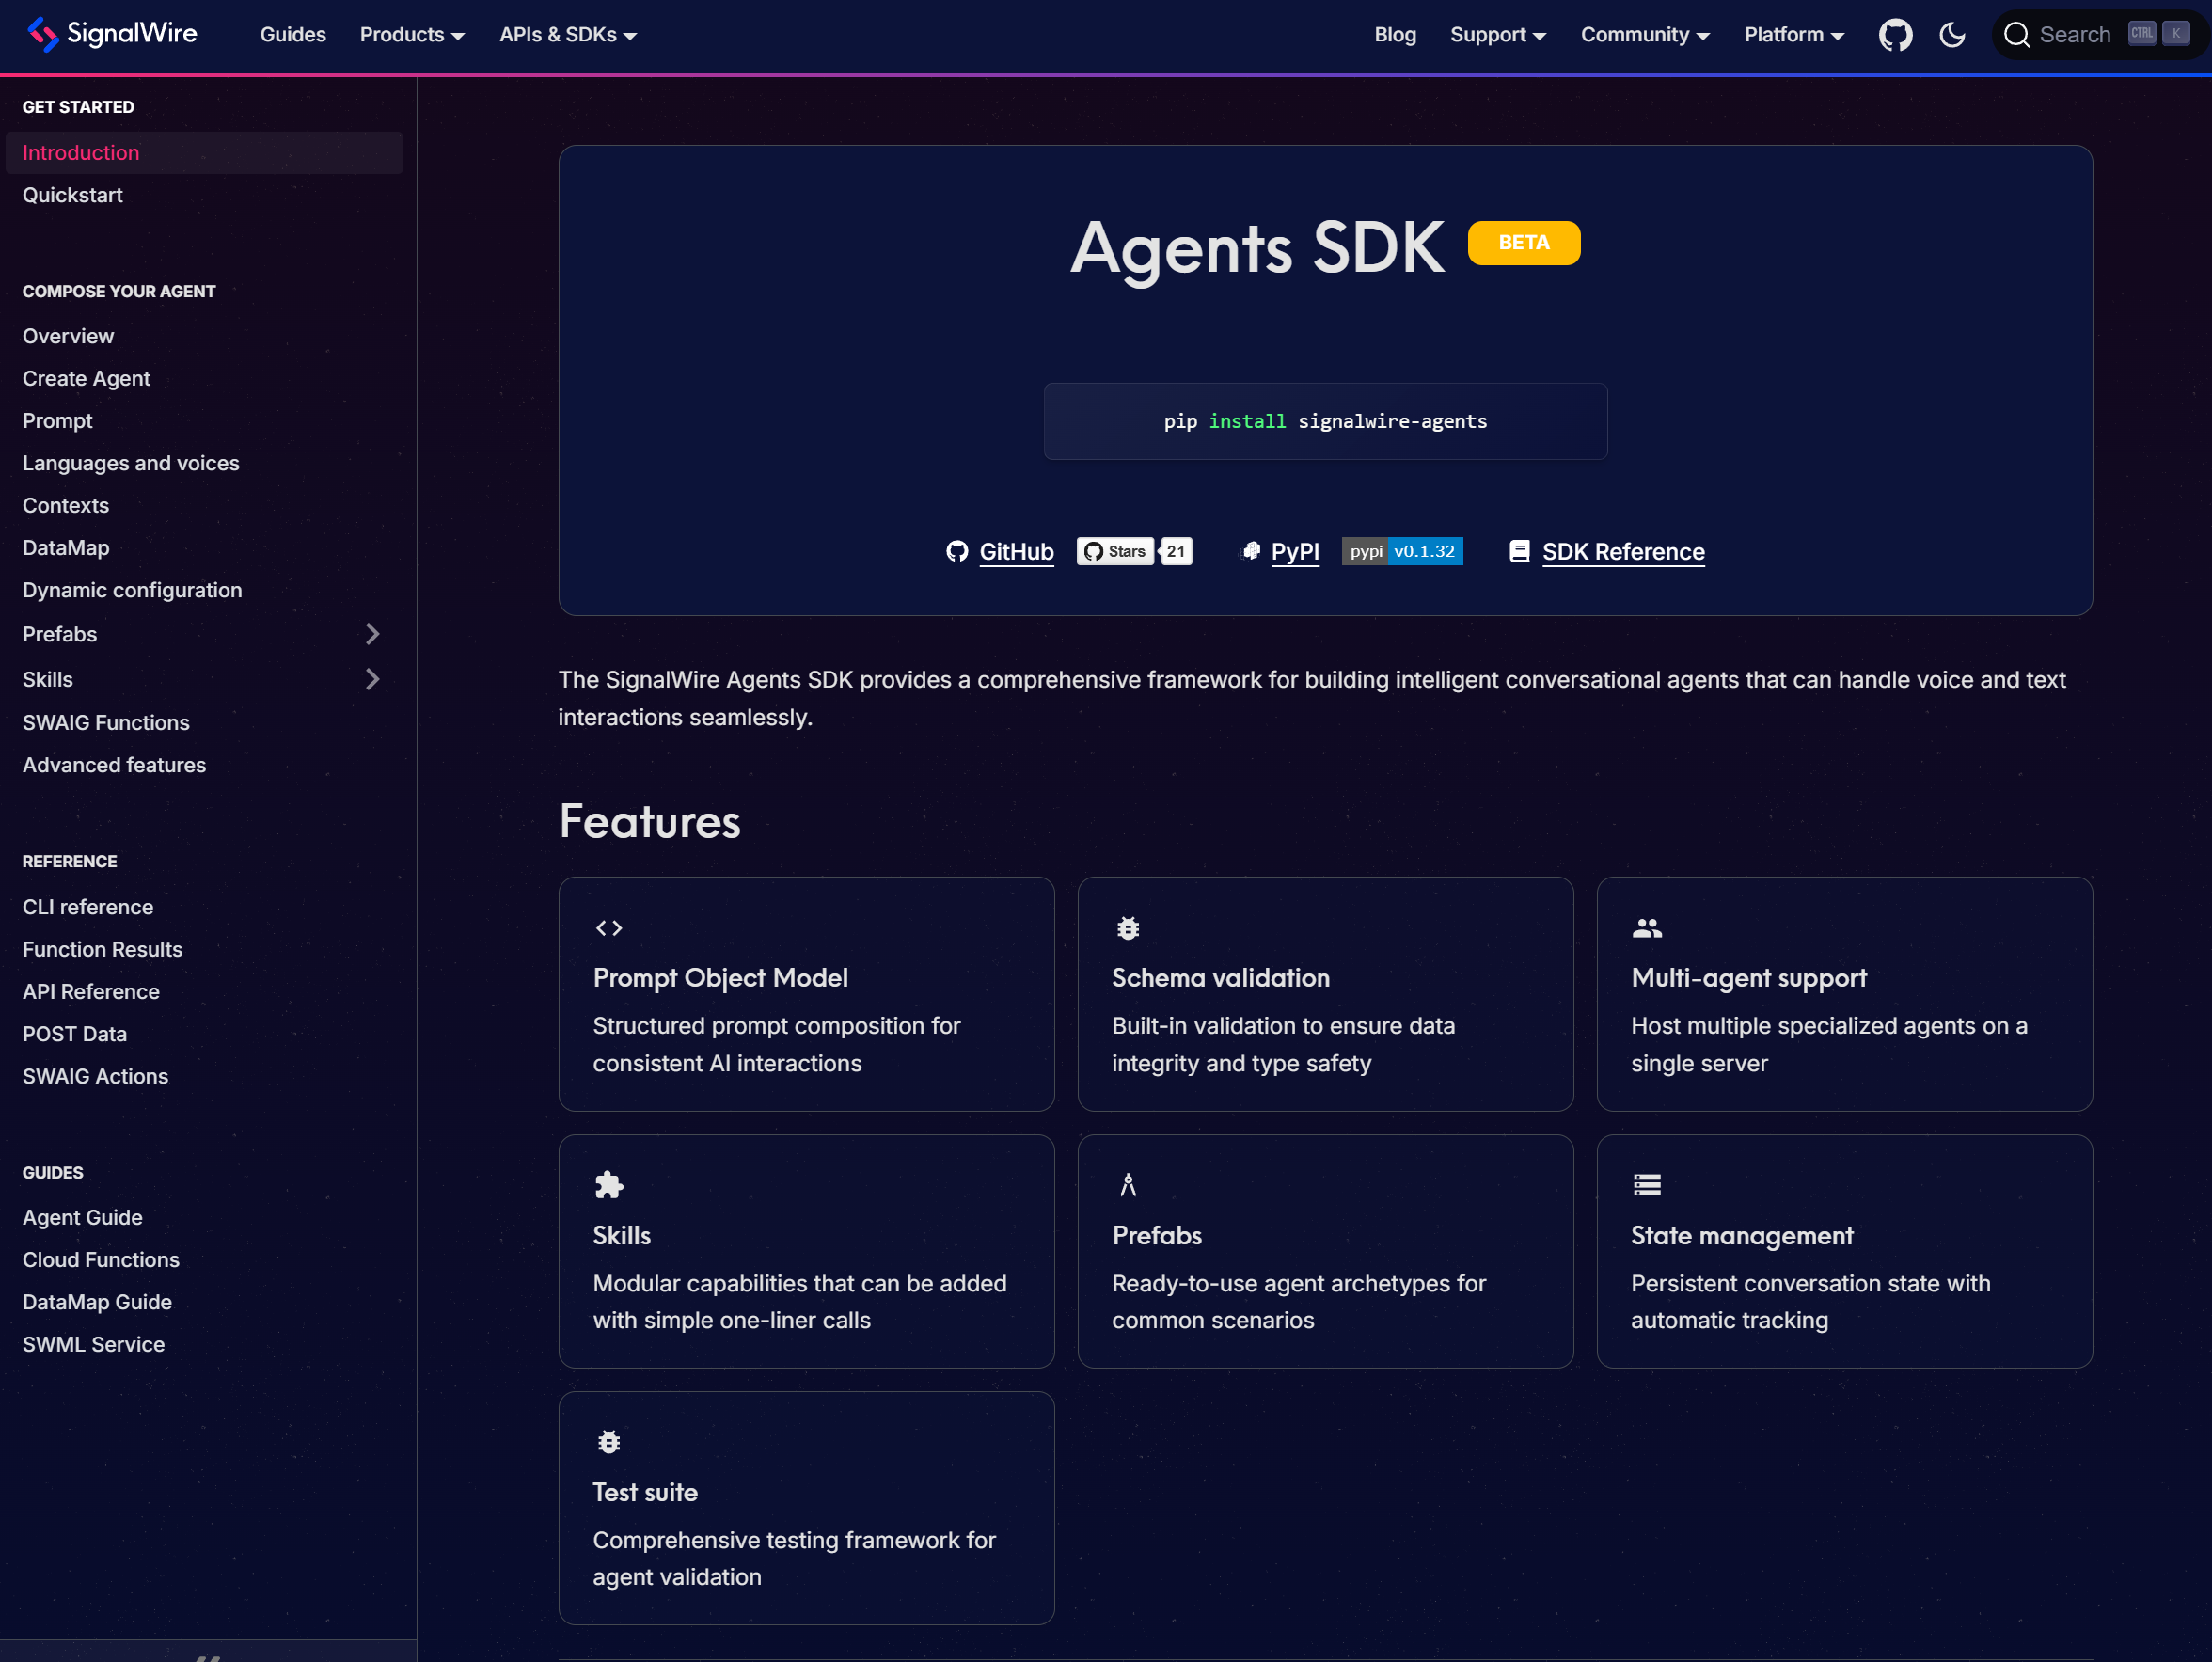Open the Multi-agent support card title
The image size is (2212, 1662).
[1748, 978]
